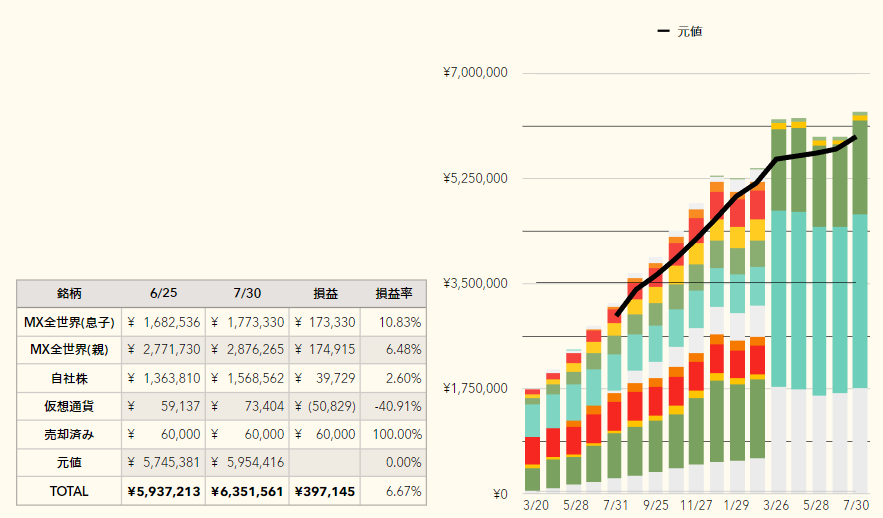Select the 5/28 date label after 3/20
Screen dimensions: 883x518
tap(576, 505)
